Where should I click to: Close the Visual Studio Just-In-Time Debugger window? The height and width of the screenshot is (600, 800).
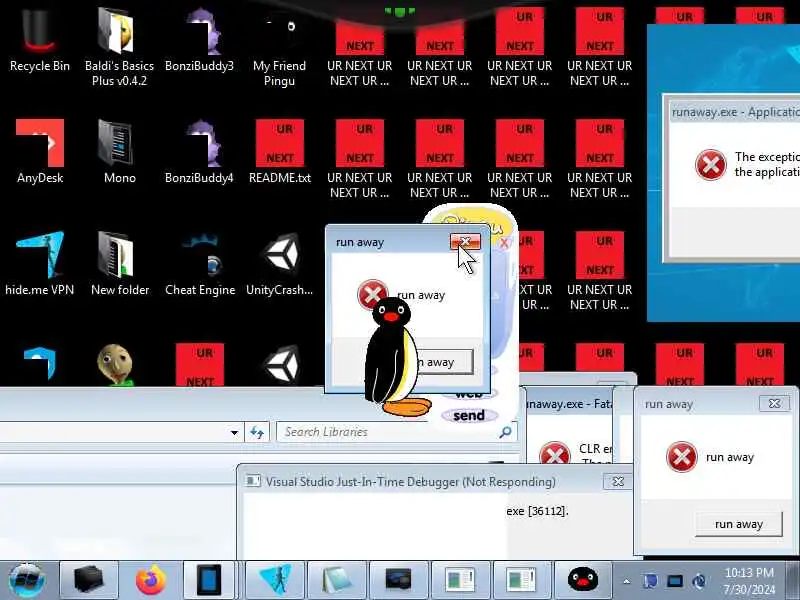point(618,482)
